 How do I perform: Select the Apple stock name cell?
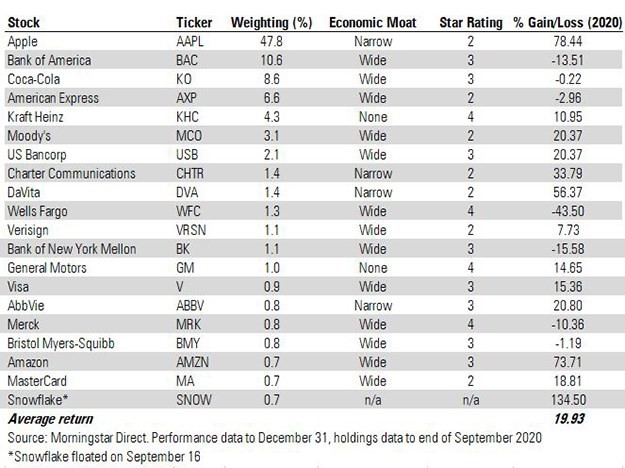[23, 42]
